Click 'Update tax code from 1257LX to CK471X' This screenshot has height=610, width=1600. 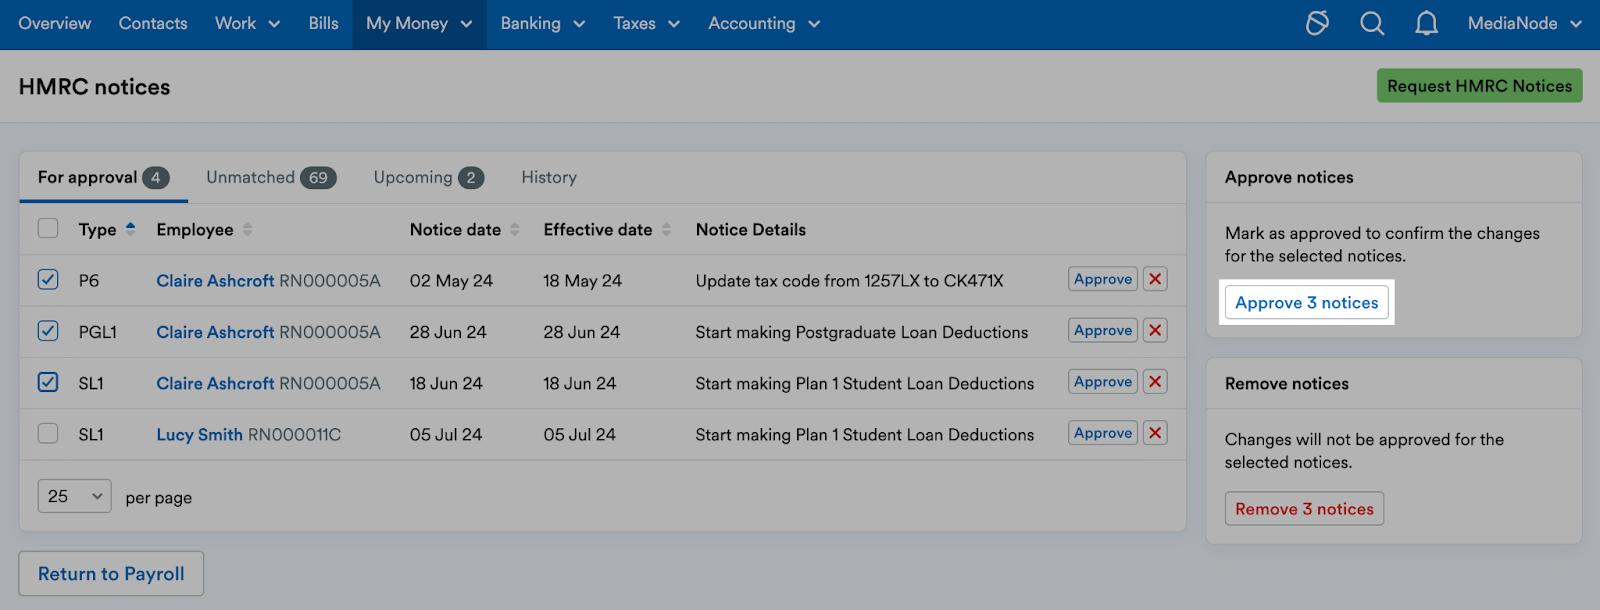pos(849,281)
